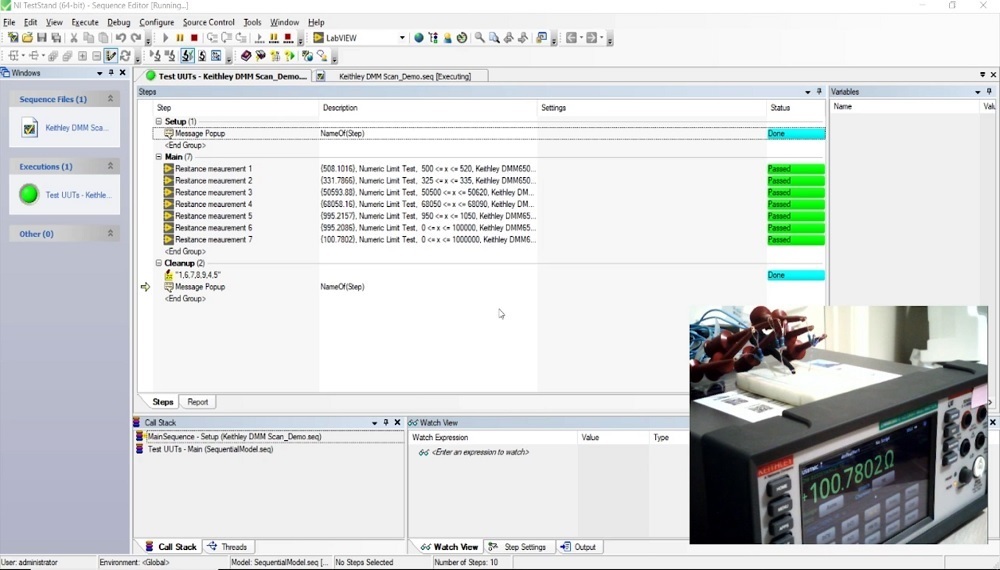Click the Save All toolbar icon
The image size is (1000, 570).
pos(56,38)
